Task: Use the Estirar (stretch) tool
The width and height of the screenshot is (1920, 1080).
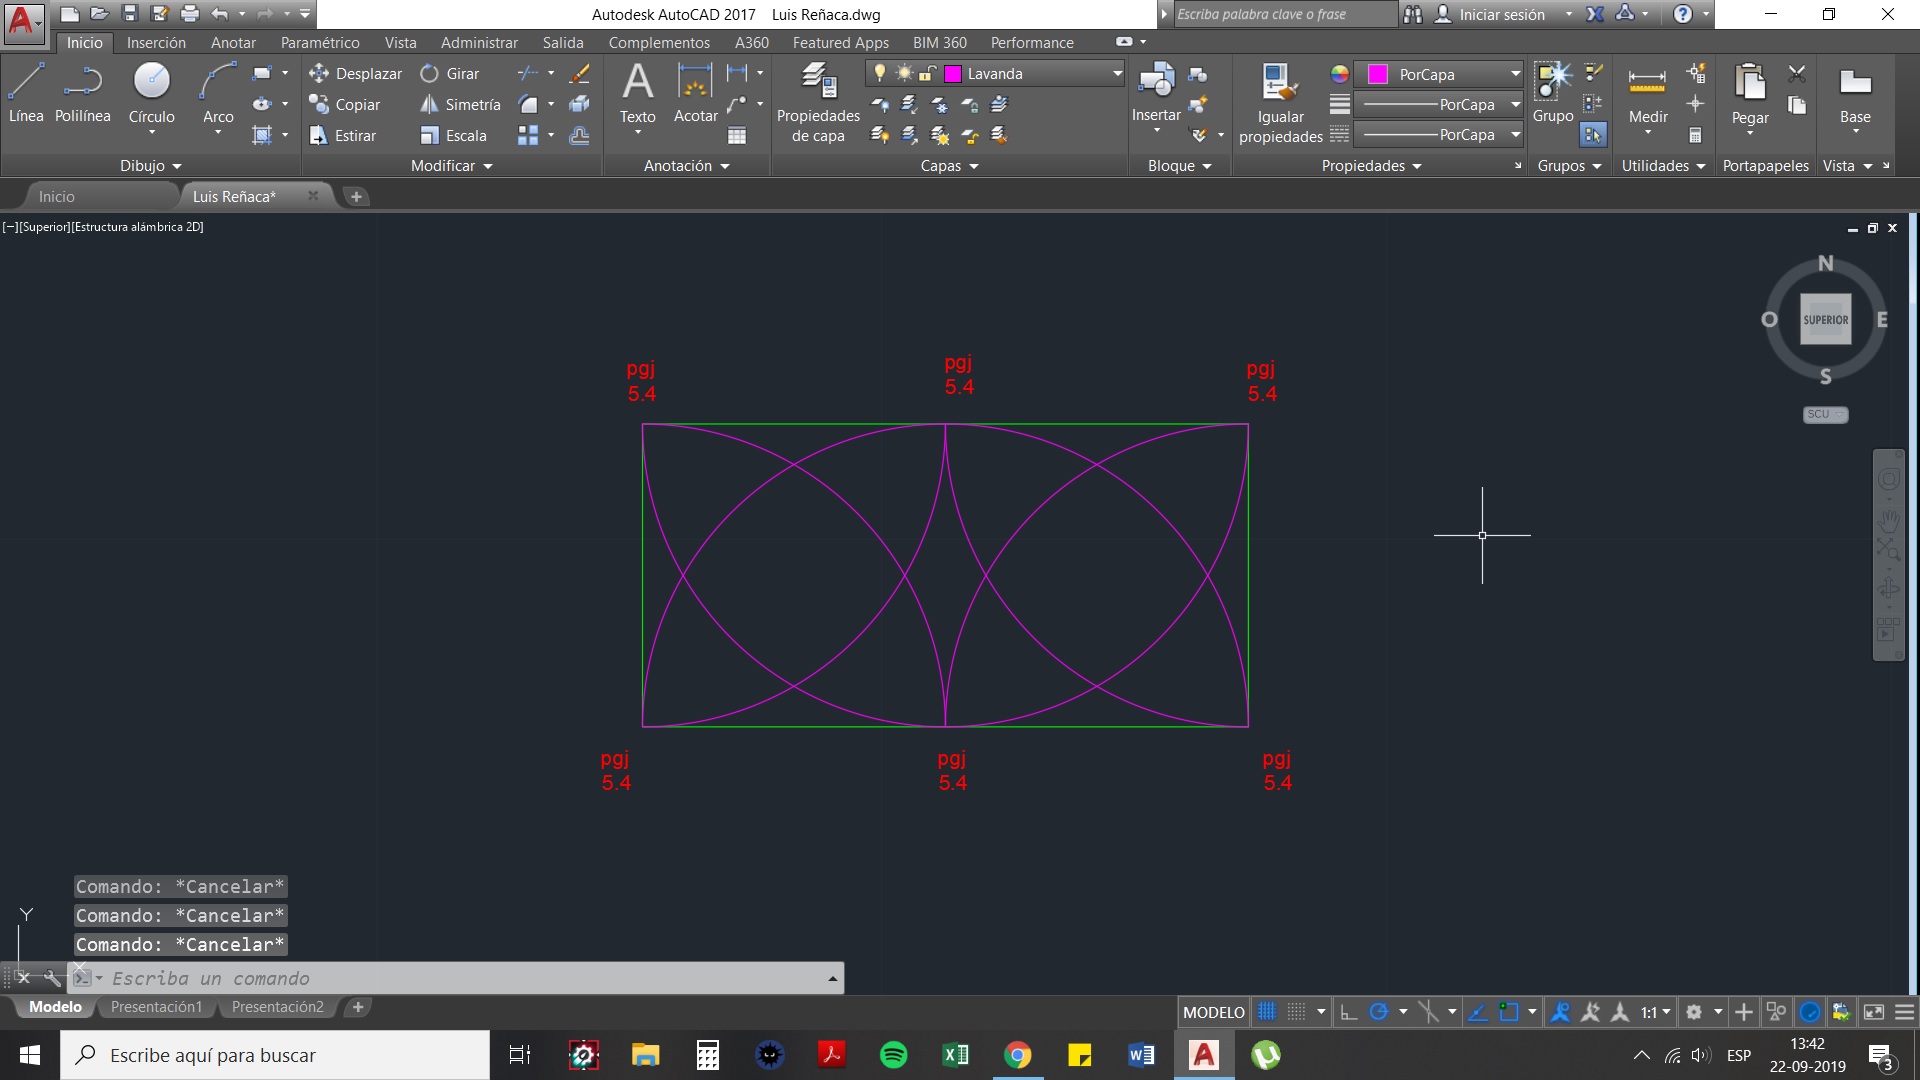Action: [x=343, y=135]
